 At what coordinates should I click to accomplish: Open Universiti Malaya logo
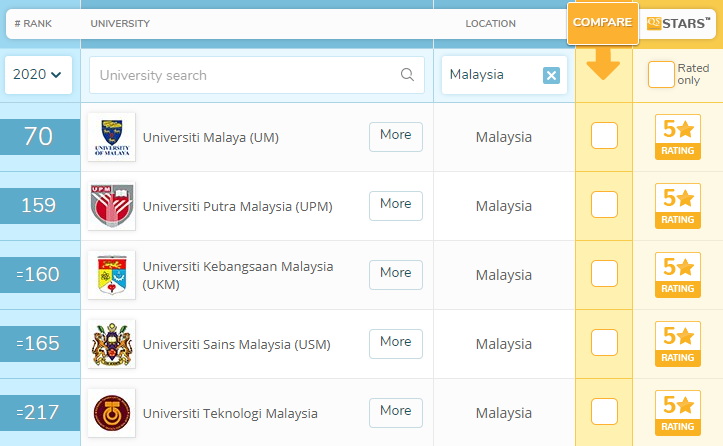(x=112, y=137)
